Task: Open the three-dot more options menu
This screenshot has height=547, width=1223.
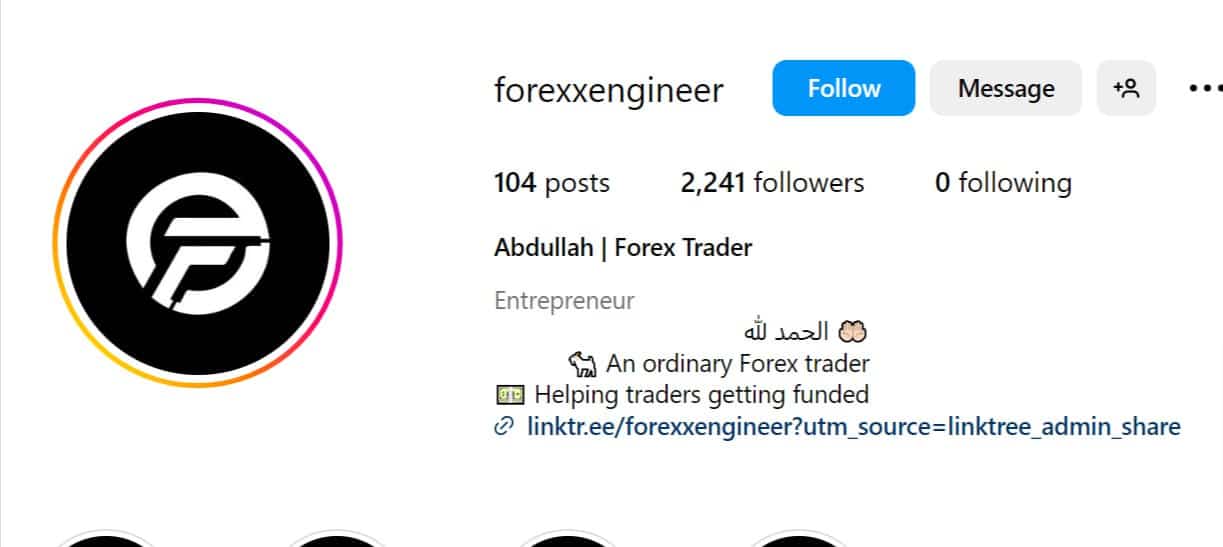Action: (x=1204, y=88)
